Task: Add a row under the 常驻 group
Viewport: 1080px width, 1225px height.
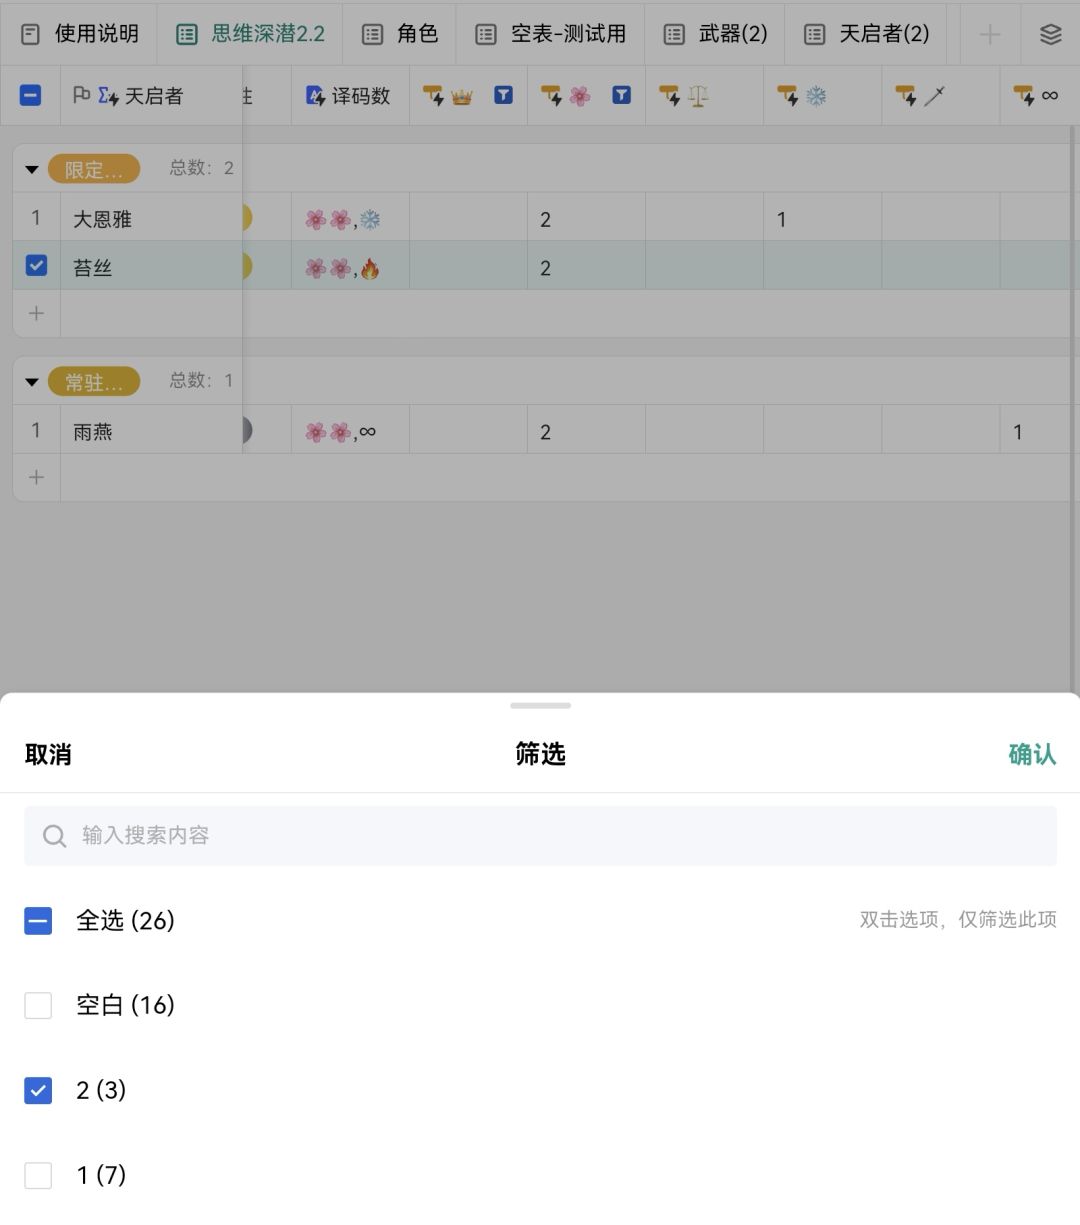Action: click(x=36, y=478)
